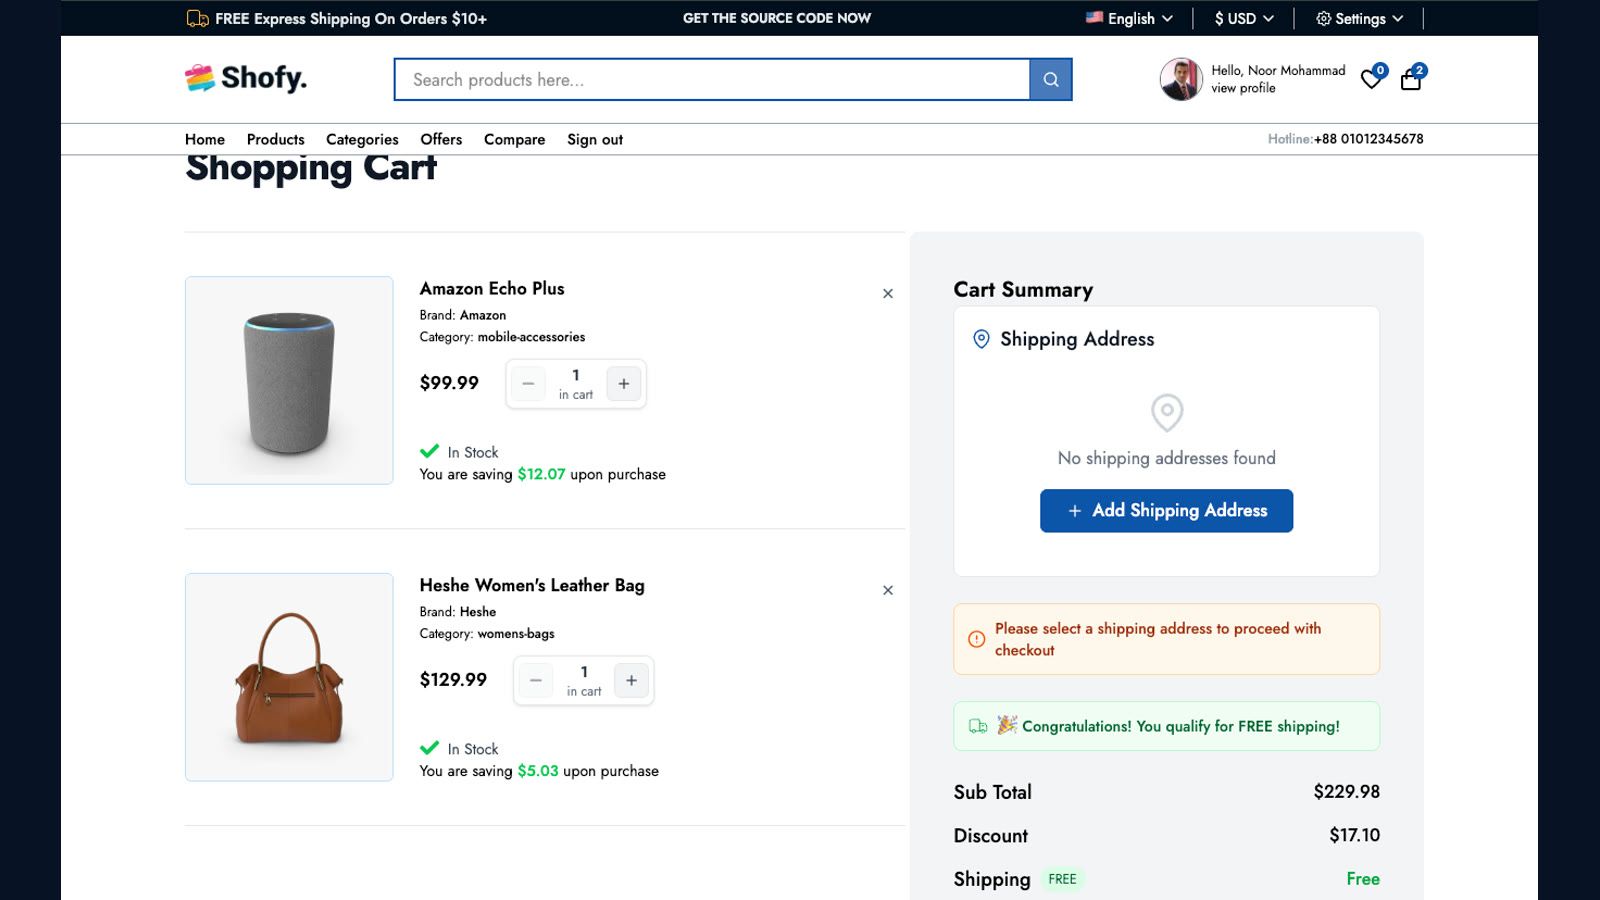Open the Offers page

(441, 139)
